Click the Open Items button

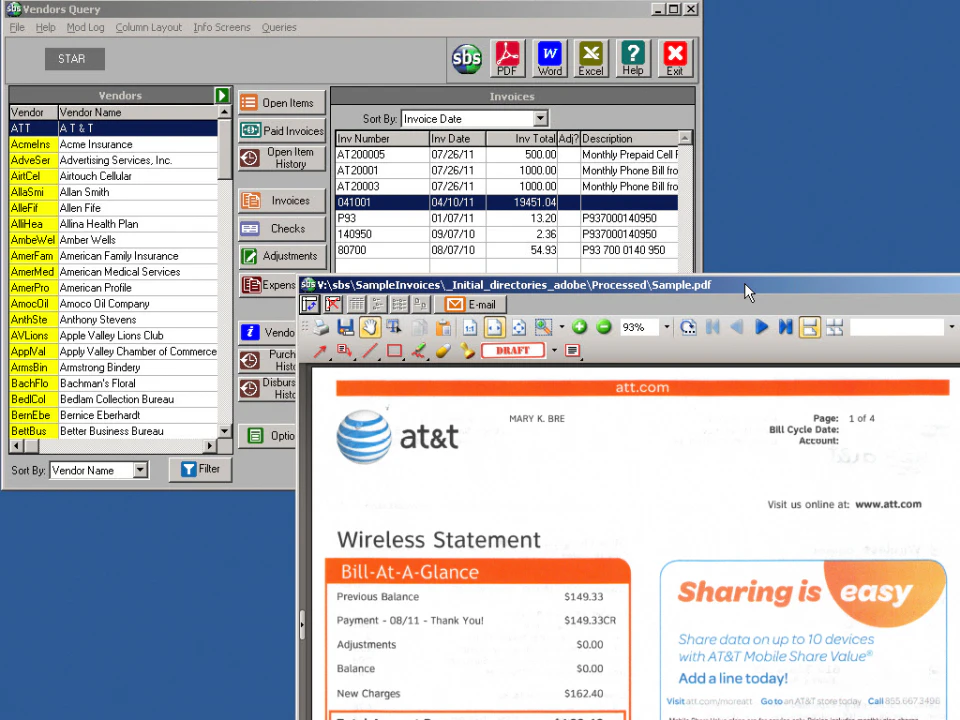point(282,103)
